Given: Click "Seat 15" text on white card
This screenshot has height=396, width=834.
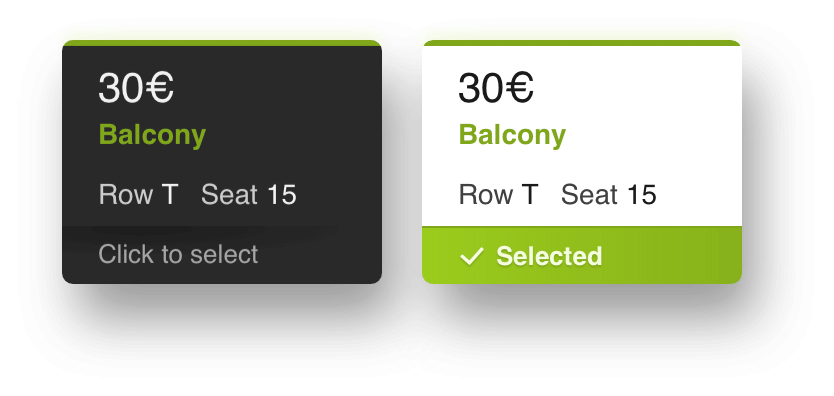Looking at the screenshot, I should pyautogui.click(x=609, y=195).
